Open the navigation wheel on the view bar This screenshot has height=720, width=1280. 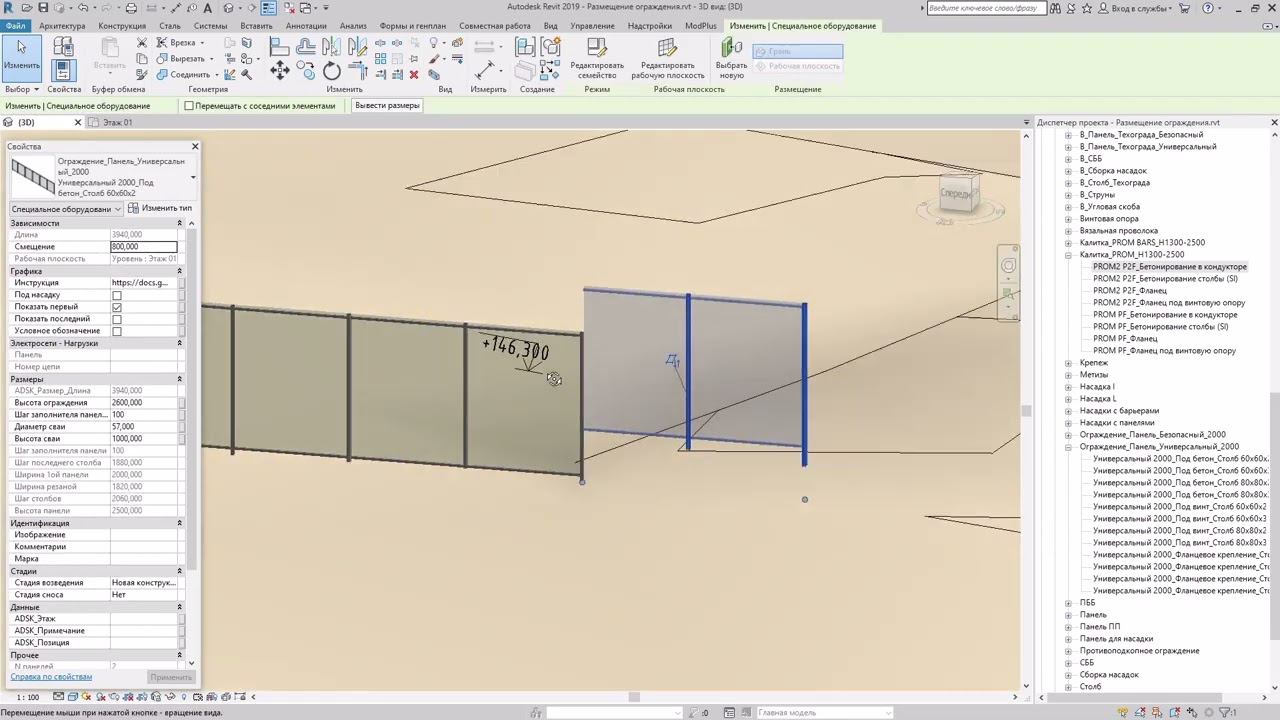pos(1008,265)
